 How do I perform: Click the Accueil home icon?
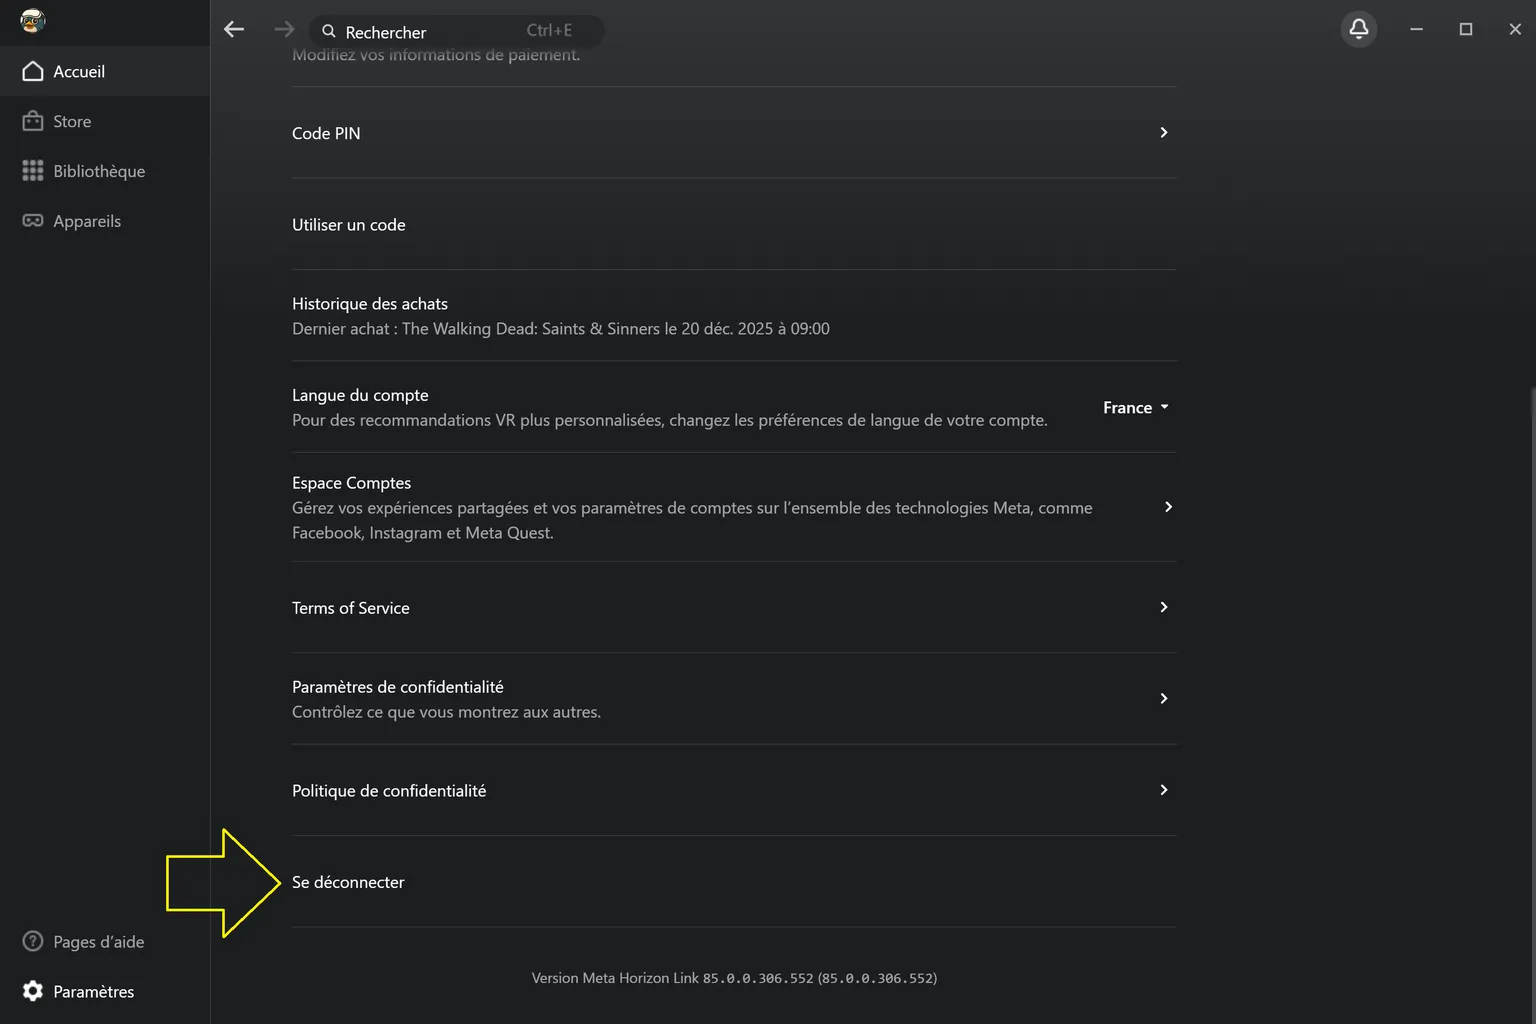tap(33, 71)
